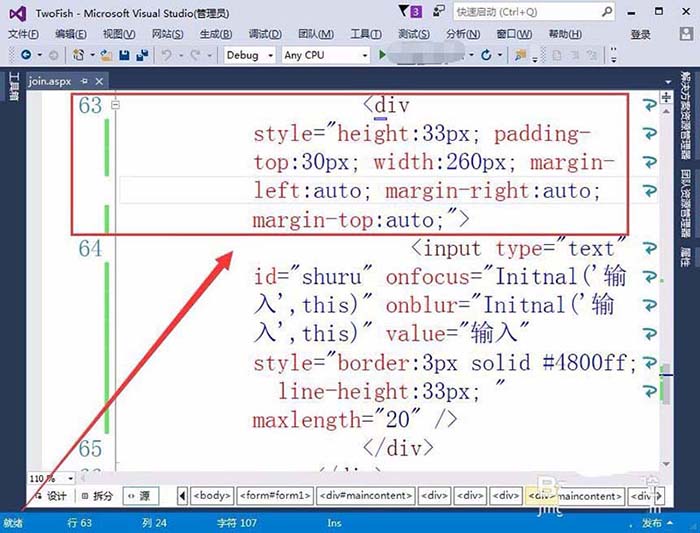Open the 解决方案资源管理器 side panel
The height and width of the screenshot is (533, 700).
coord(685,116)
